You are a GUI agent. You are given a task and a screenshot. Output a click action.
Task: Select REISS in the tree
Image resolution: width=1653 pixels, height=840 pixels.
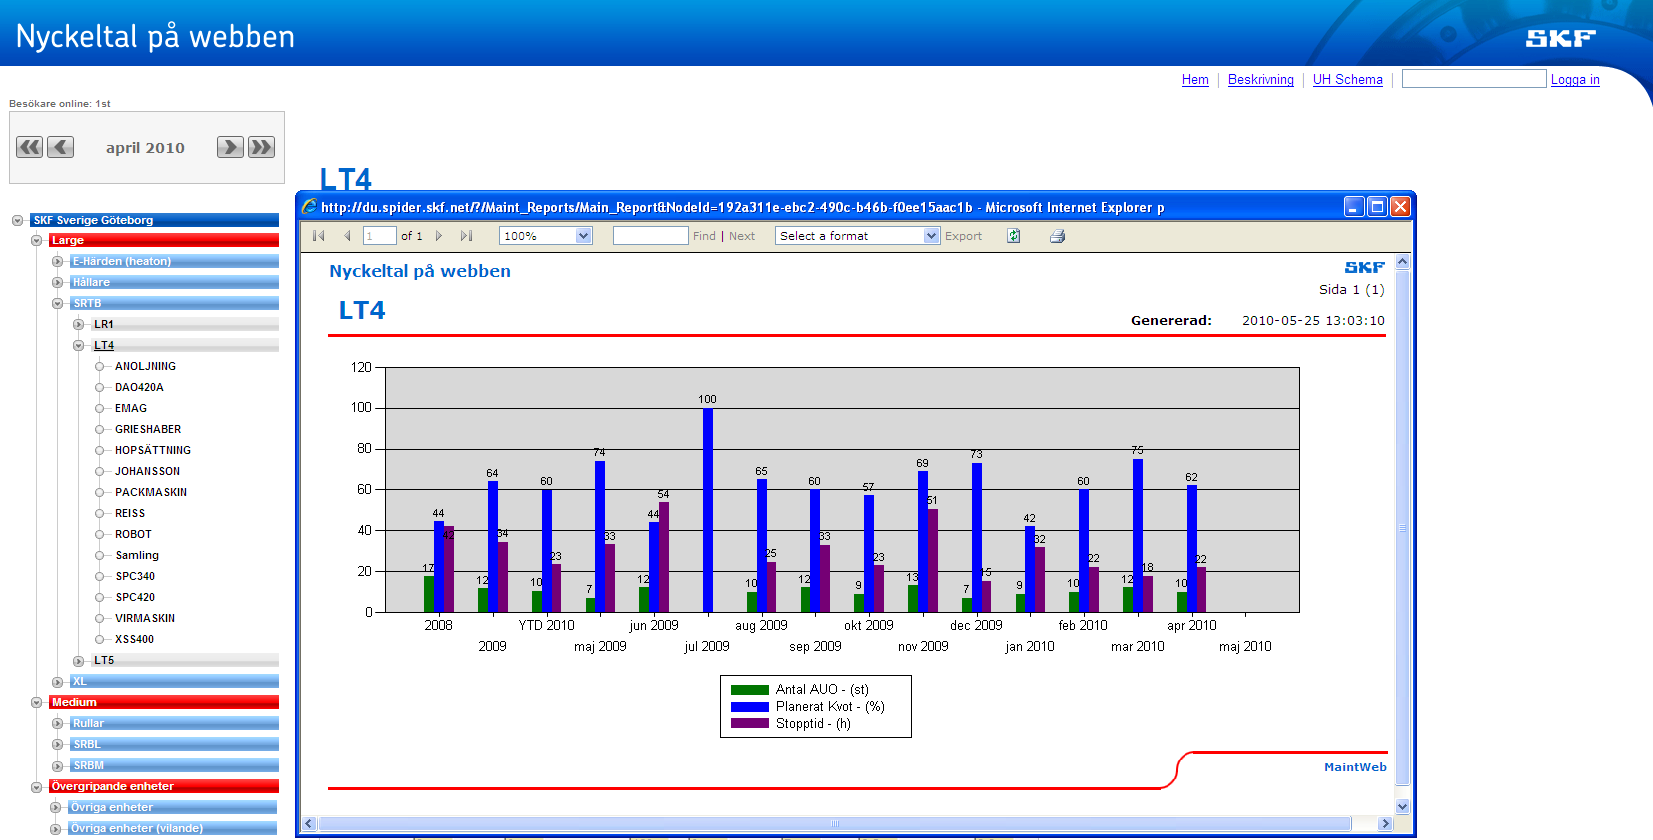[x=130, y=513]
